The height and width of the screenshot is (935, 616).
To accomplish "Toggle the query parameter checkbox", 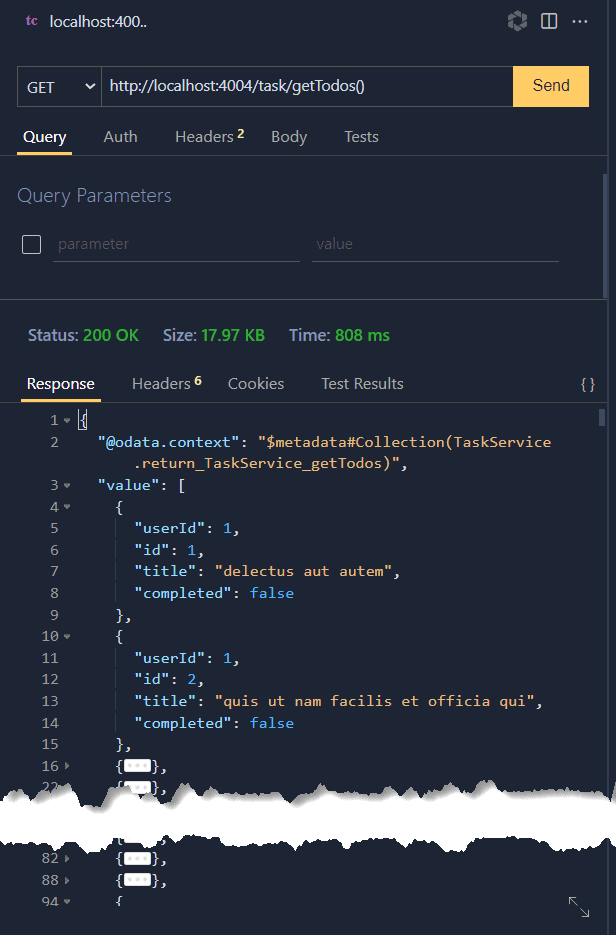I will (32, 244).
